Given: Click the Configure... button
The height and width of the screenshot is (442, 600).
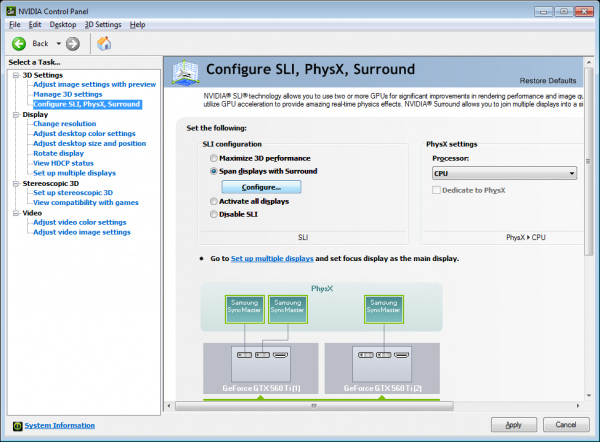Looking at the screenshot, I should point(261,187).
